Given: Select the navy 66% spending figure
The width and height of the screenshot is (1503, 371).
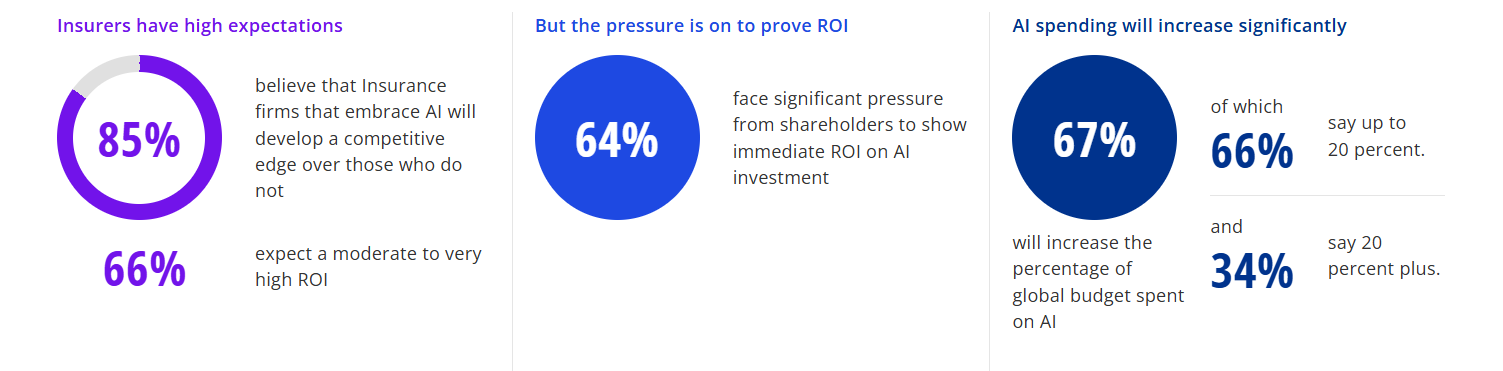Looking at the screenshot, I should pos(1252,150).
